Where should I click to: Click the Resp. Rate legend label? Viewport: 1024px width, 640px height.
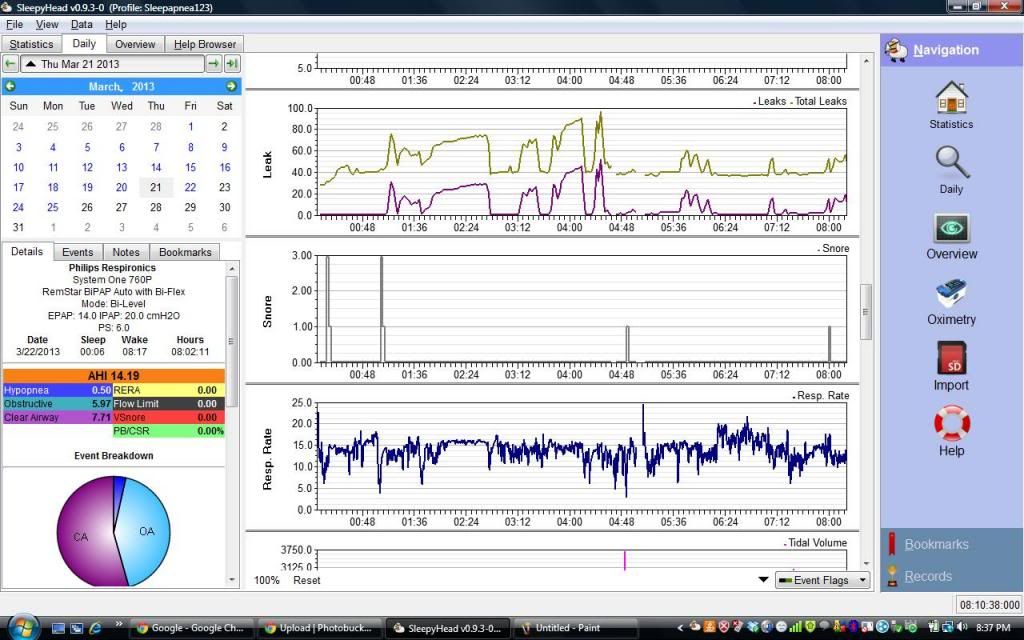coord(821,395)
